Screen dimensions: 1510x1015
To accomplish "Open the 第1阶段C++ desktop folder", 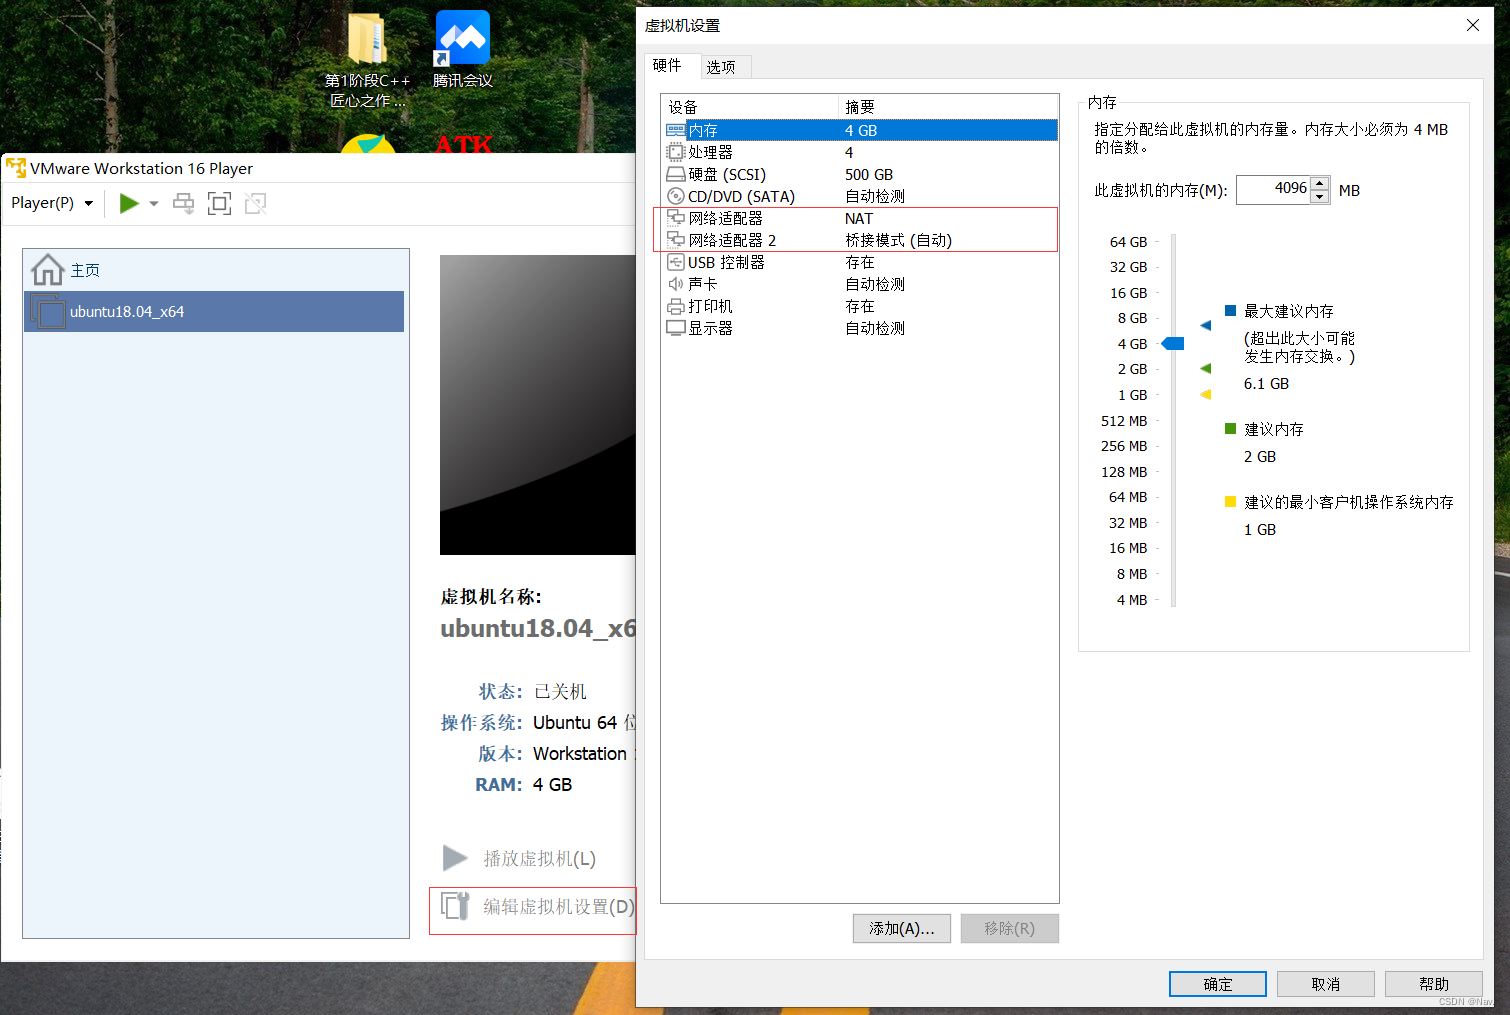I will coord(368,60).
